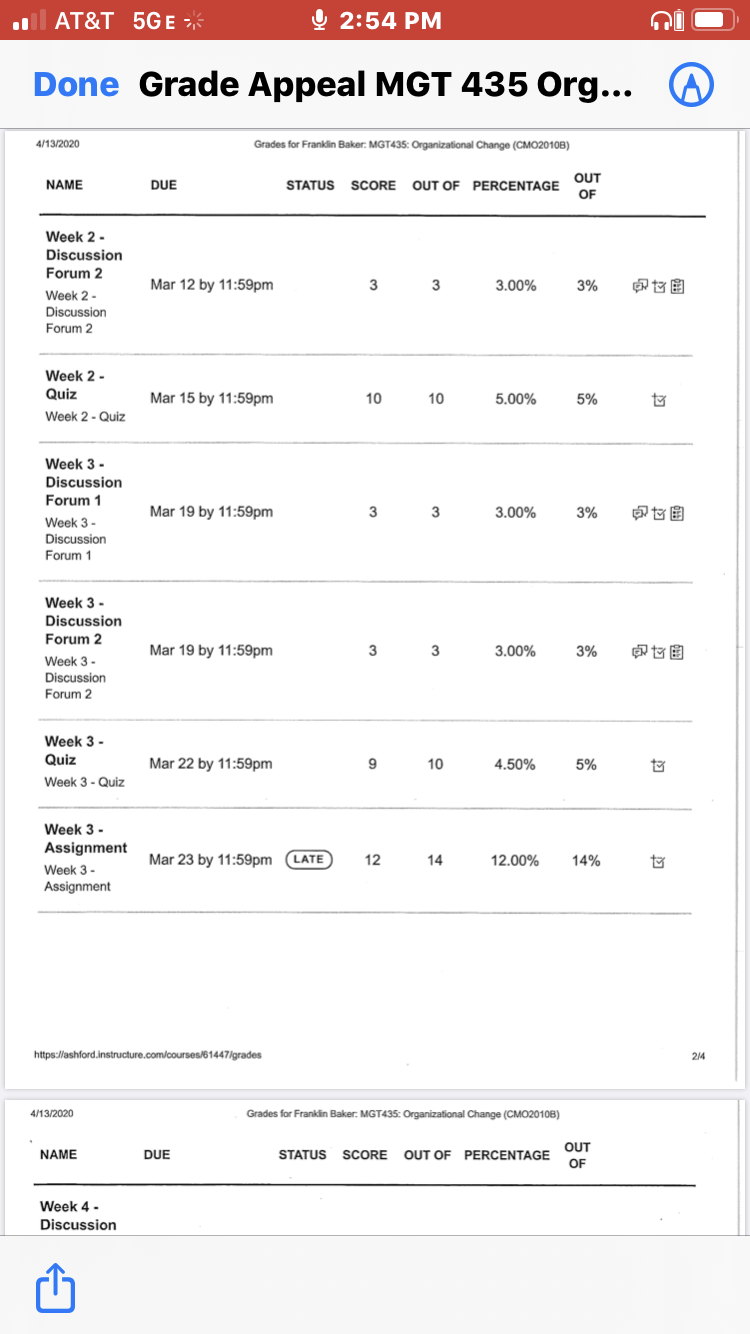Tap the Week 4 - Discussion entry
The image size is (750, 1334).
tap(78, 1215)
